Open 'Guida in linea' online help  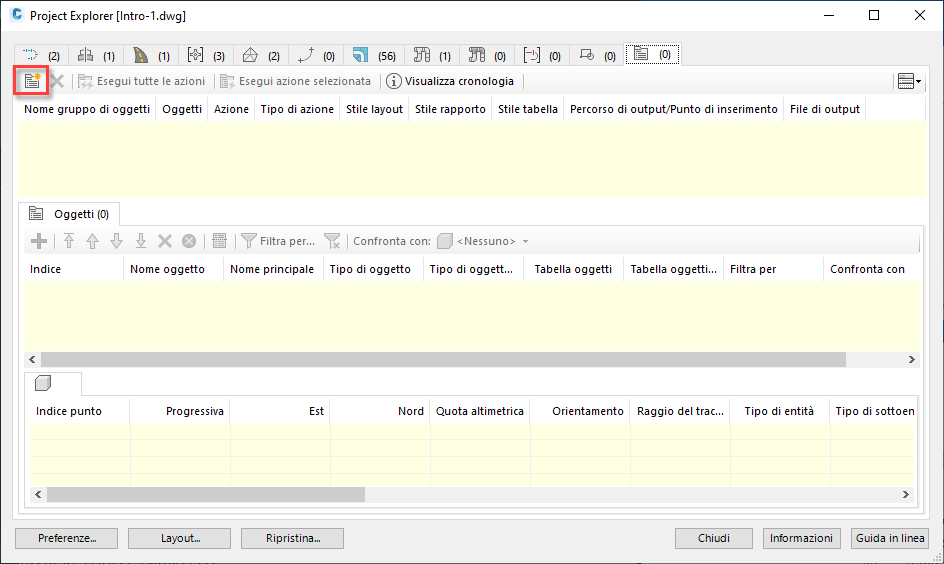(x=890, y=538)
